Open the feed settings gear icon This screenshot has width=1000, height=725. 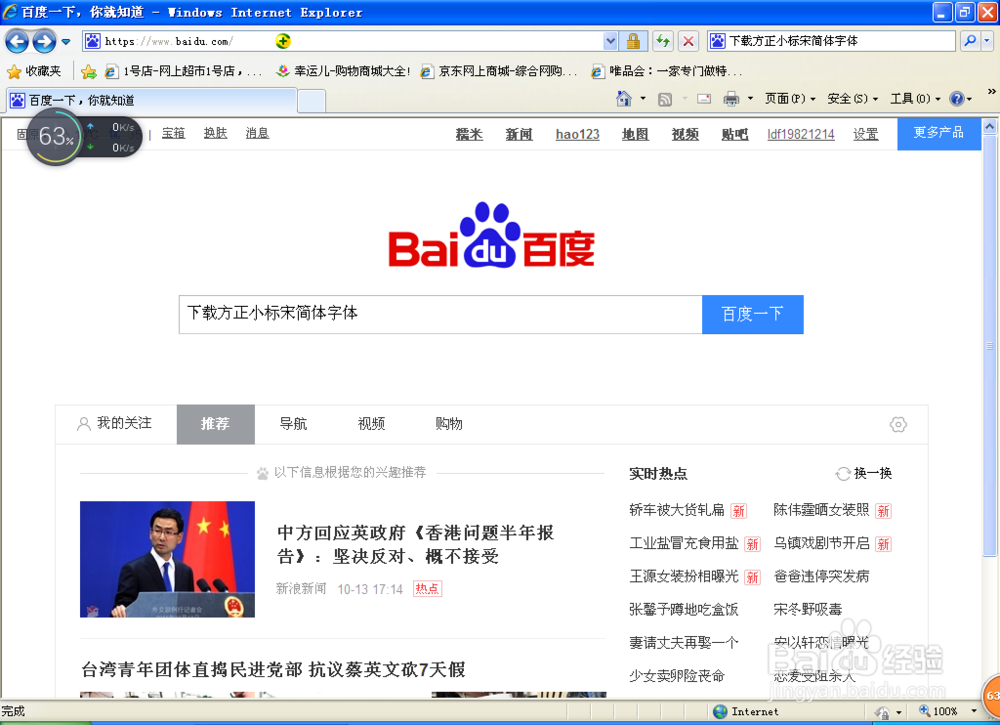coord(898,424)
